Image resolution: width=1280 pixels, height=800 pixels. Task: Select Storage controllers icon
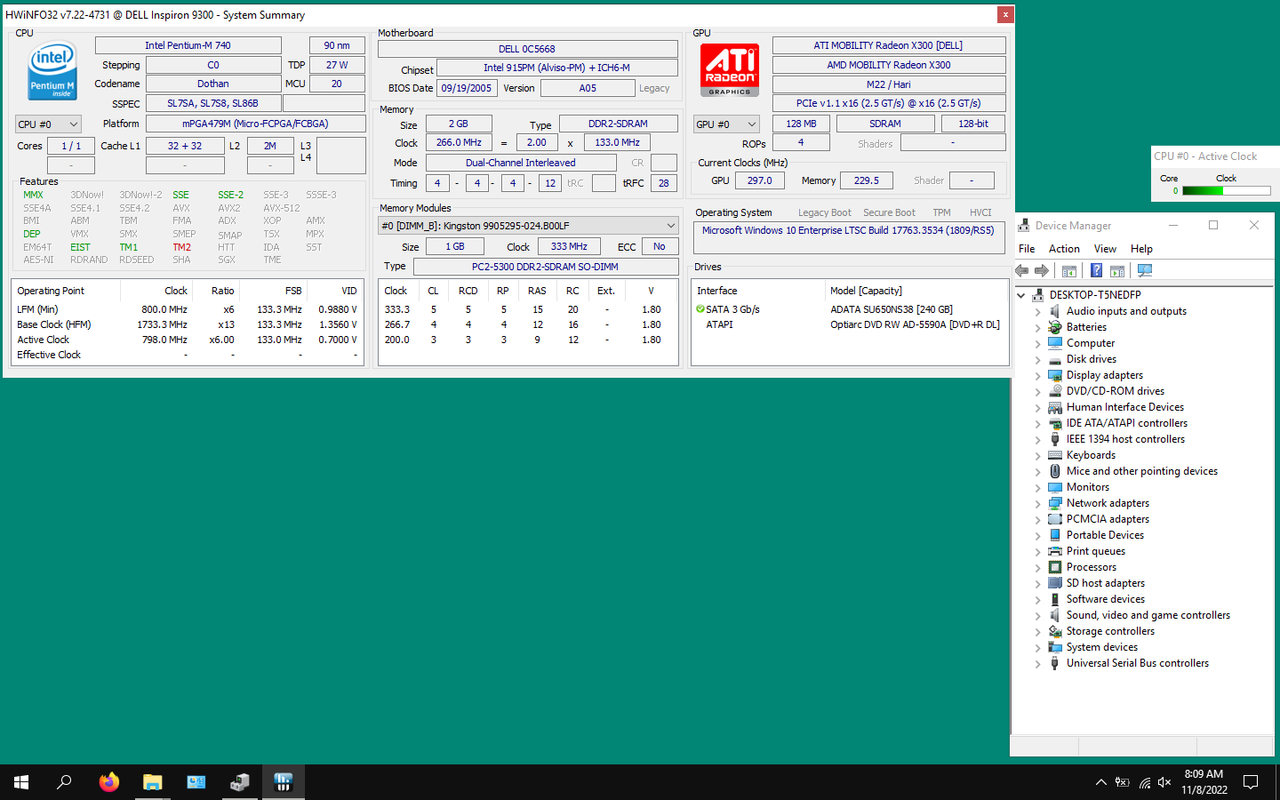click(1055, 631)
